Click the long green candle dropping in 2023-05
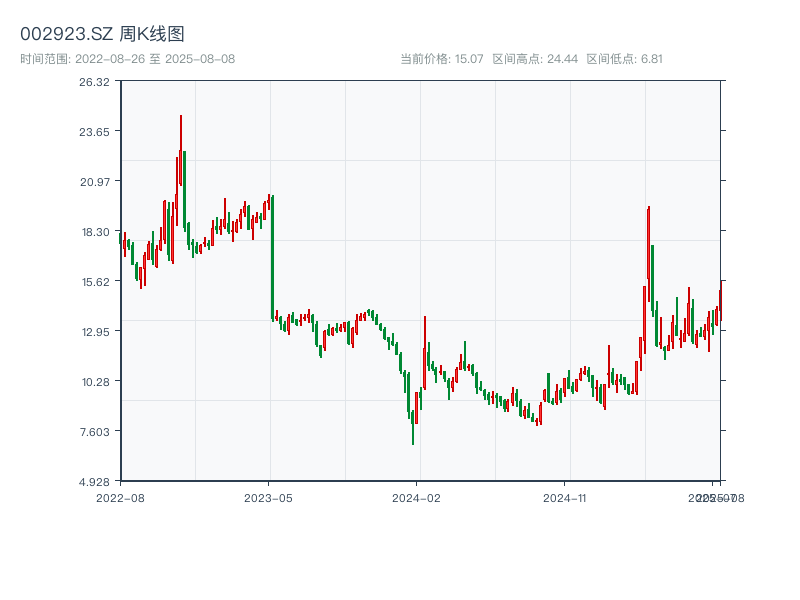This screenshot has height=600, width=800. [x=272, y=258]
